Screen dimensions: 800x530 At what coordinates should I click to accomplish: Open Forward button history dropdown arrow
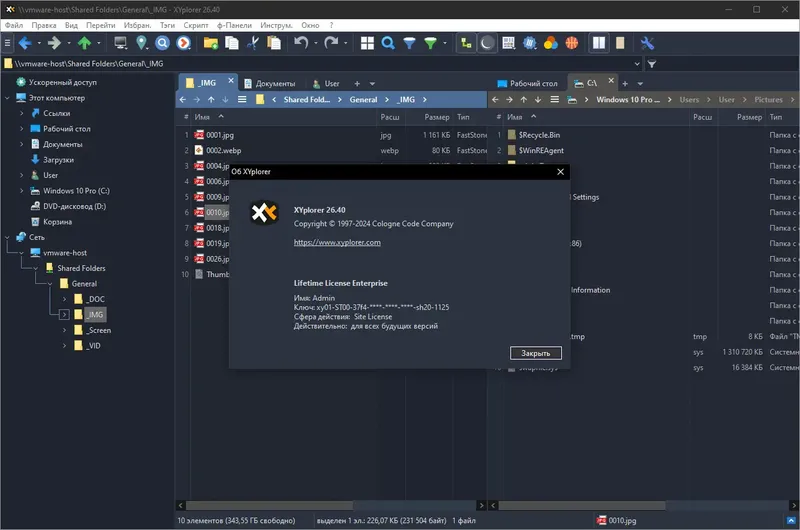[x=68, y=43]
